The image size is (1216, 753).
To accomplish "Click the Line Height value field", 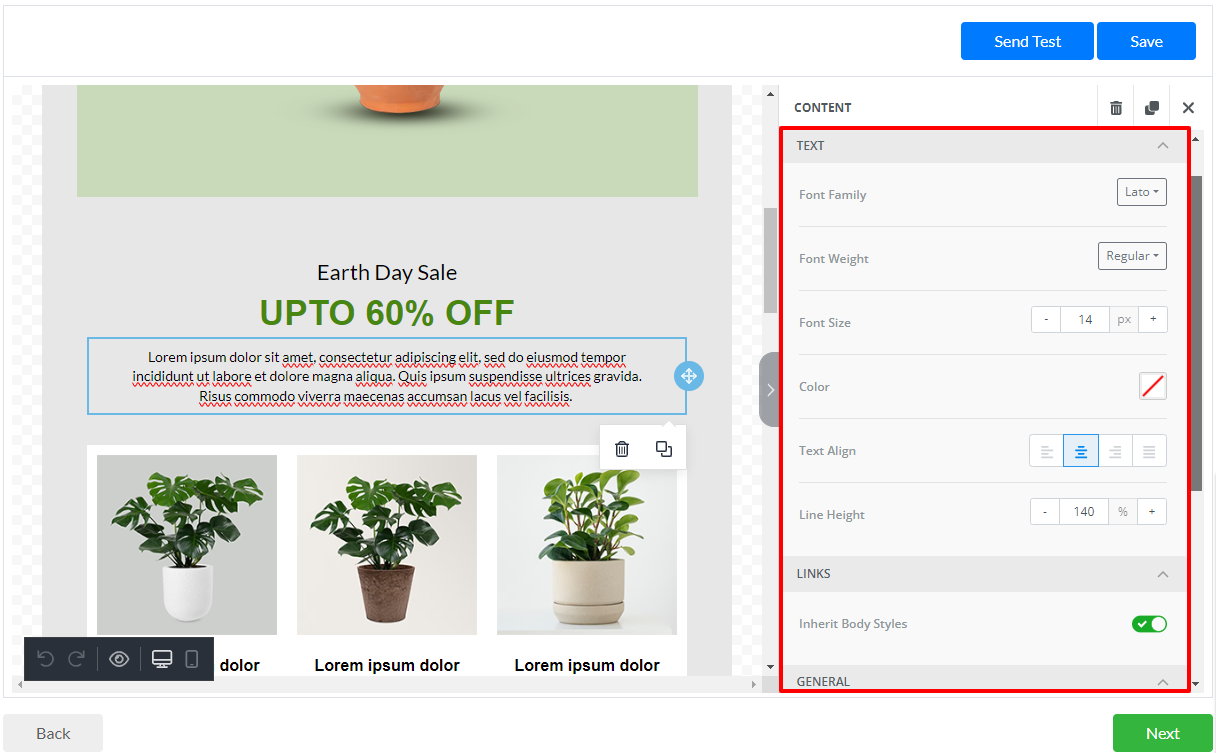I will (1084, 512).
